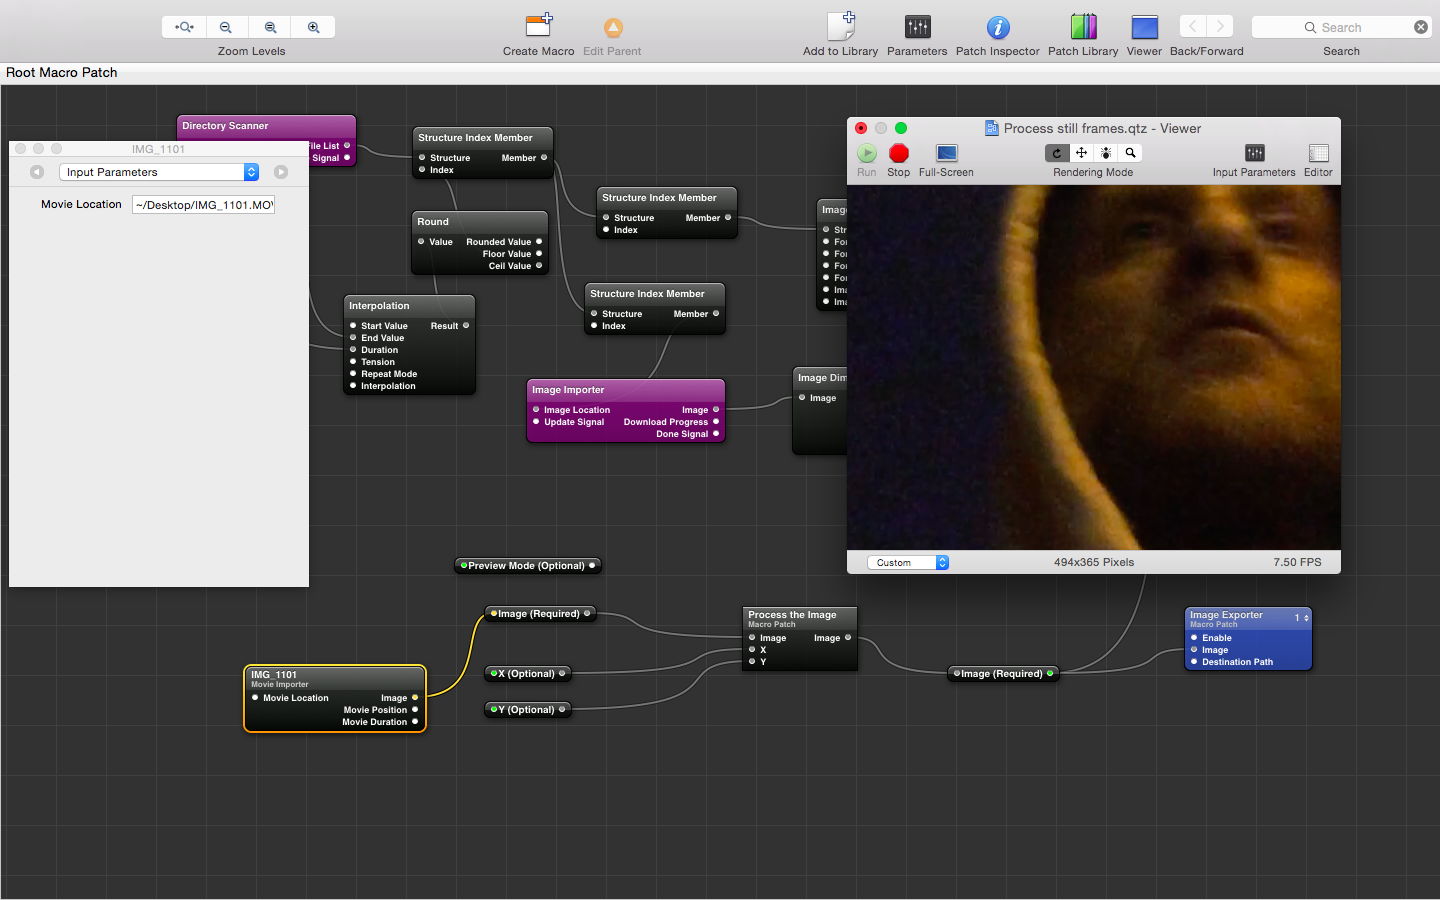Click the document icon in the Viewer title bar
The width and height of the screenshot is (1440, 900).
pos(992,128)
